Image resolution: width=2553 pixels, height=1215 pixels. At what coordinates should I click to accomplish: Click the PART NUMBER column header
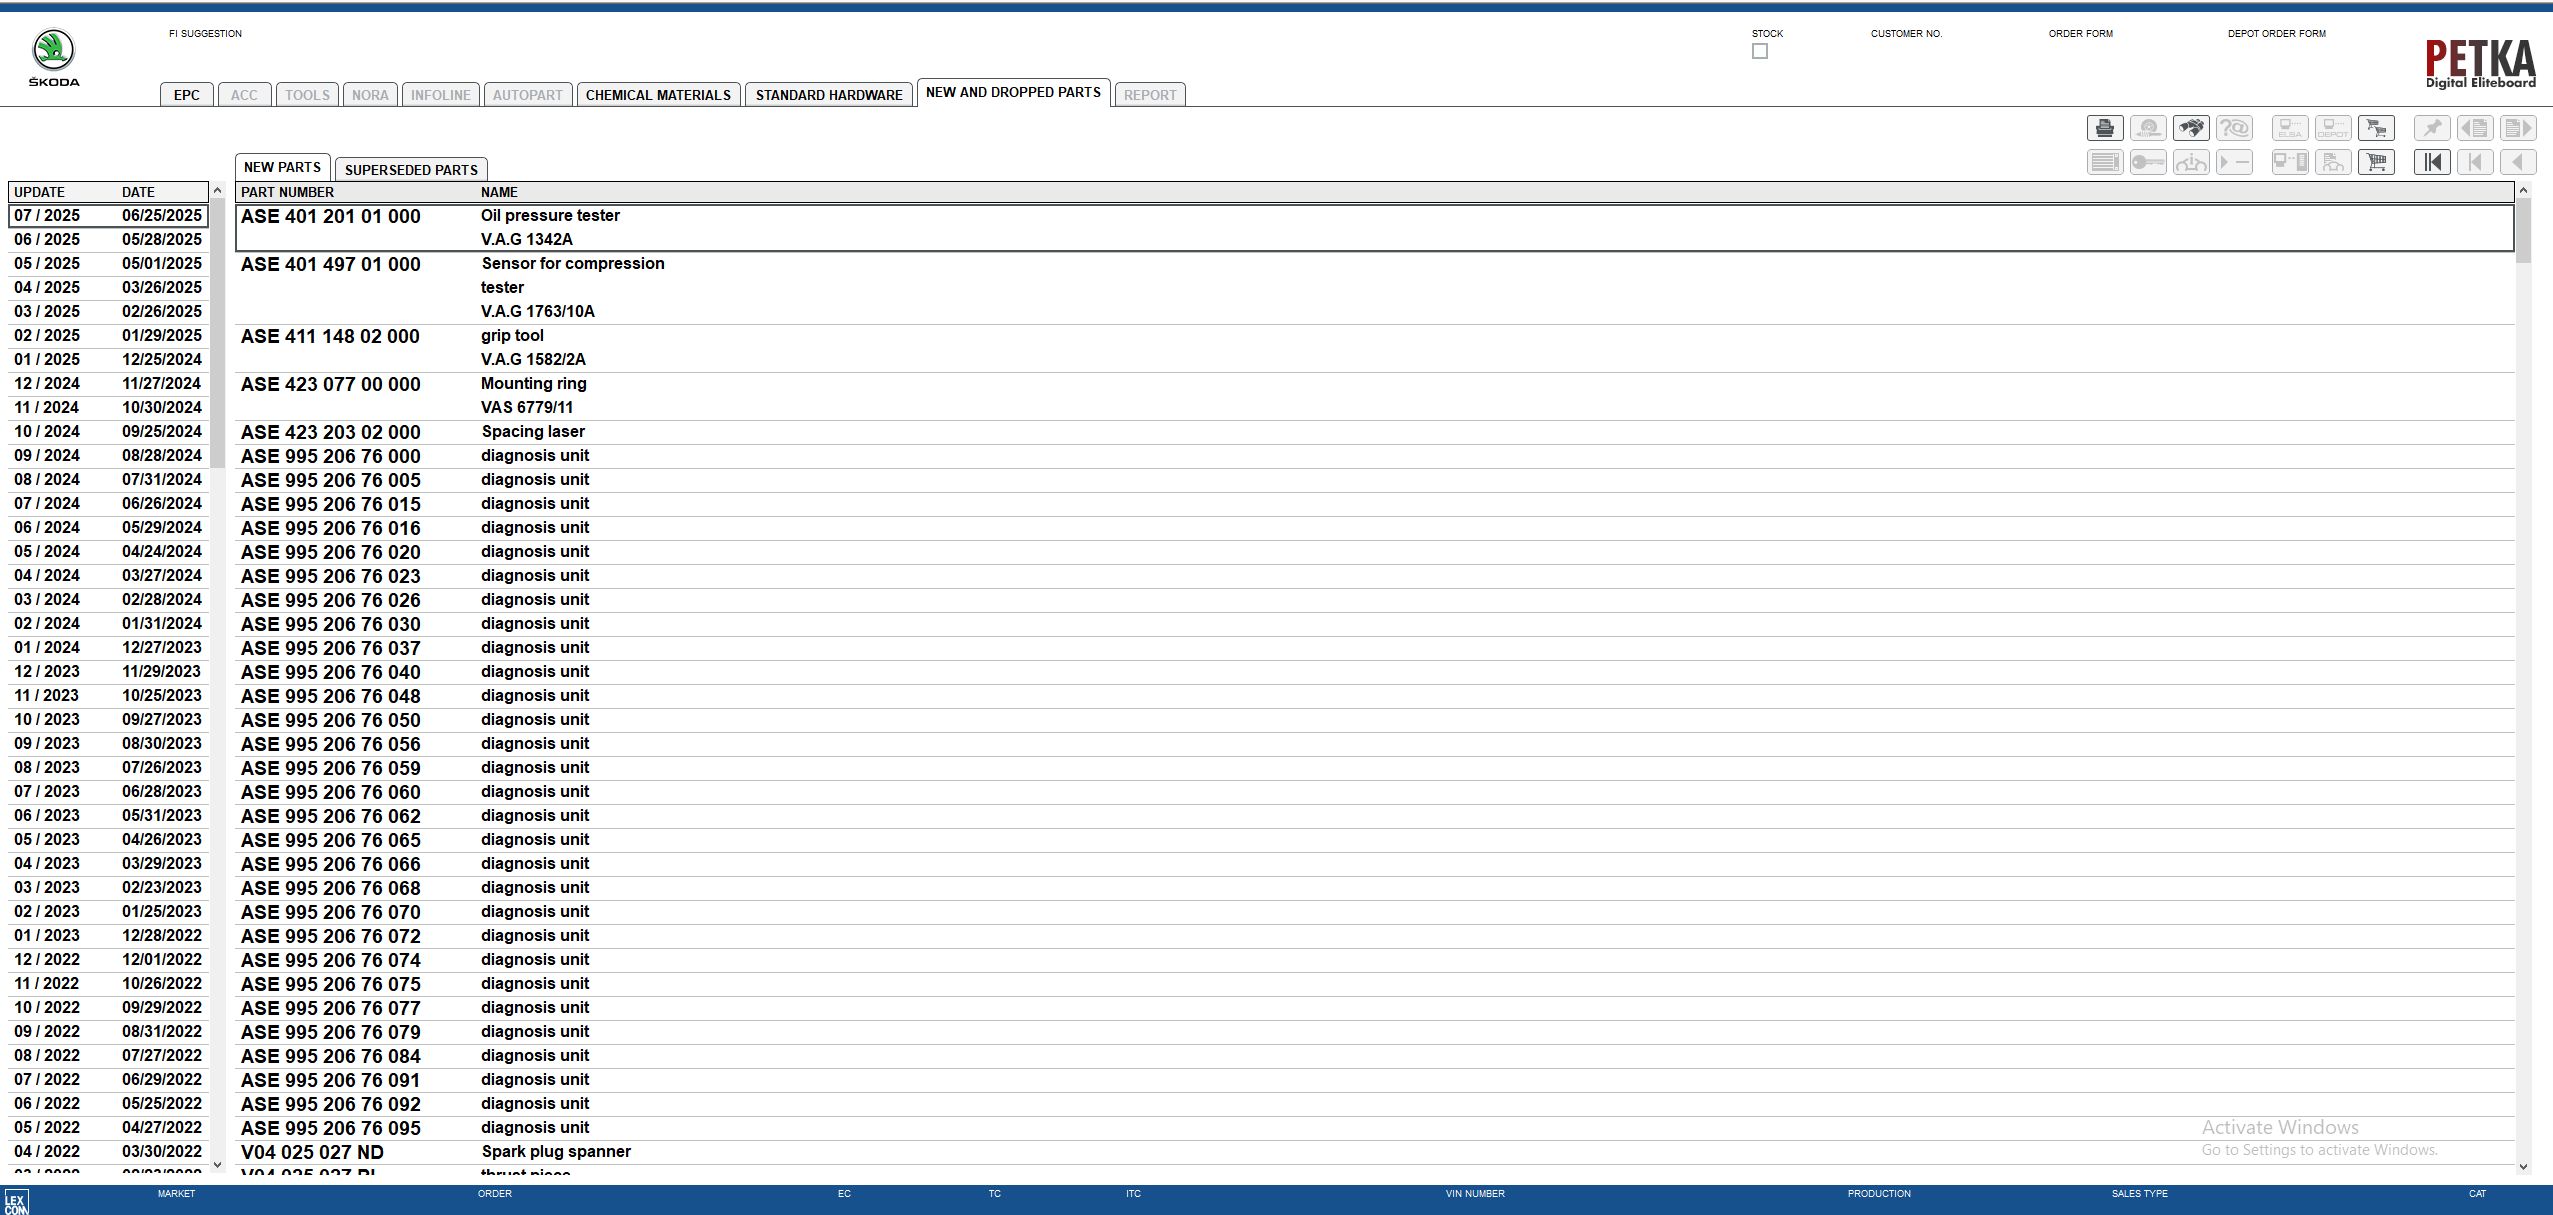click(x=287, y=192)
